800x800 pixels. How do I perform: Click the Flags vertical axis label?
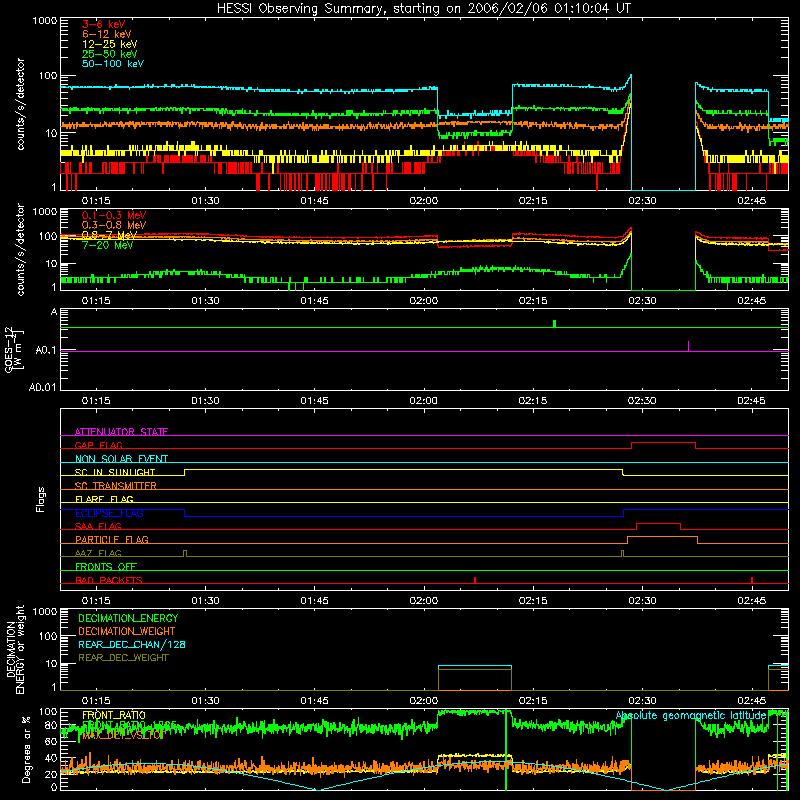(x=41, y=499)
